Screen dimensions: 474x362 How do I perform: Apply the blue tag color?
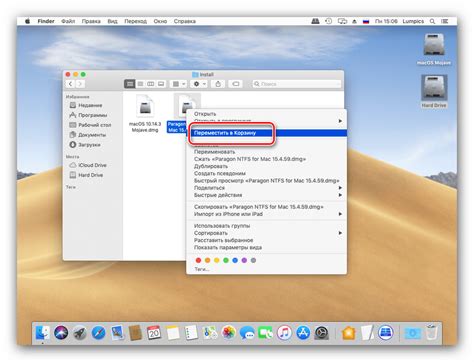[x=235, y=260]
